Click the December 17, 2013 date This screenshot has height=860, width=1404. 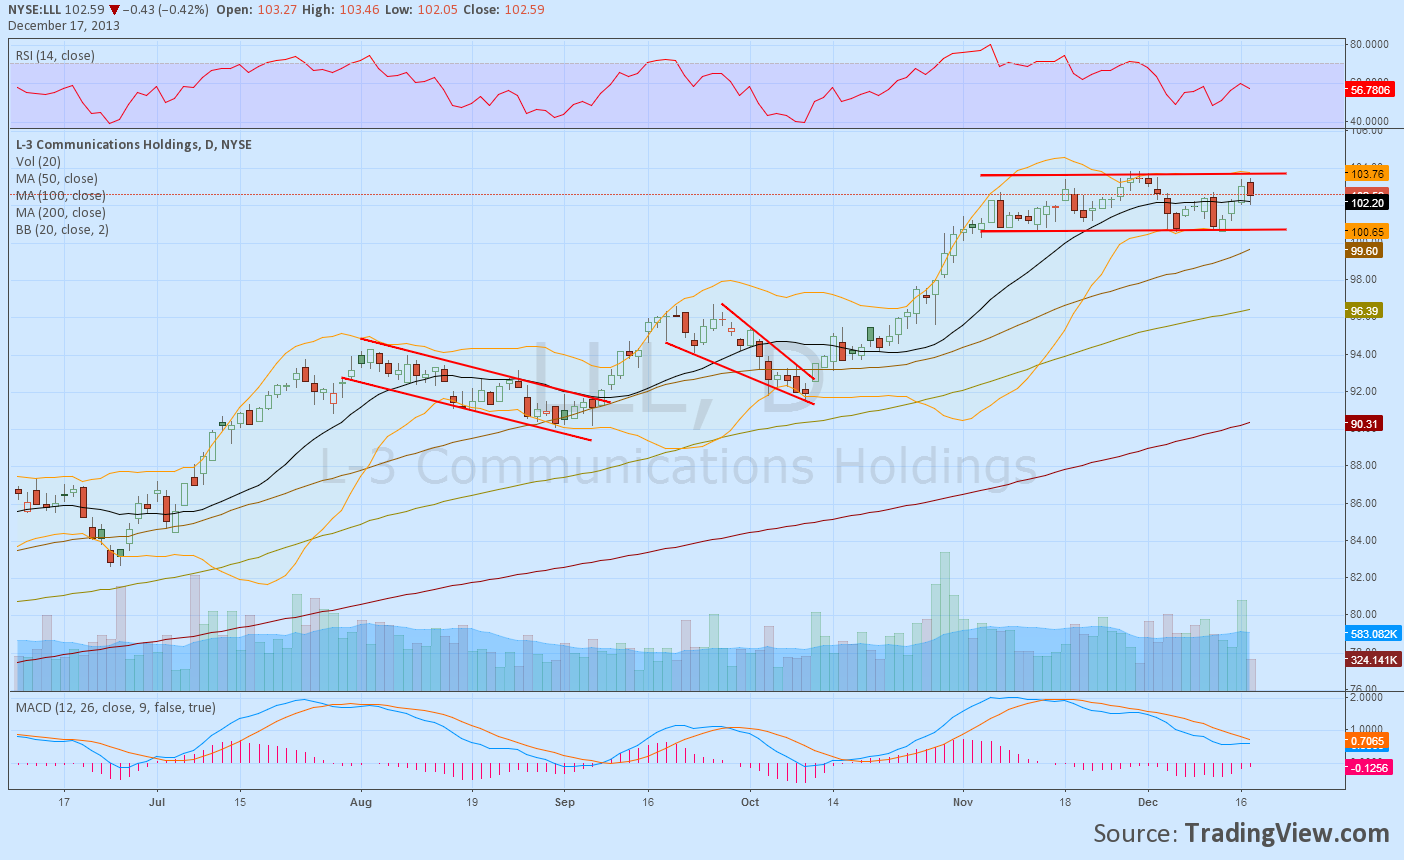click(x=64, y=26)
